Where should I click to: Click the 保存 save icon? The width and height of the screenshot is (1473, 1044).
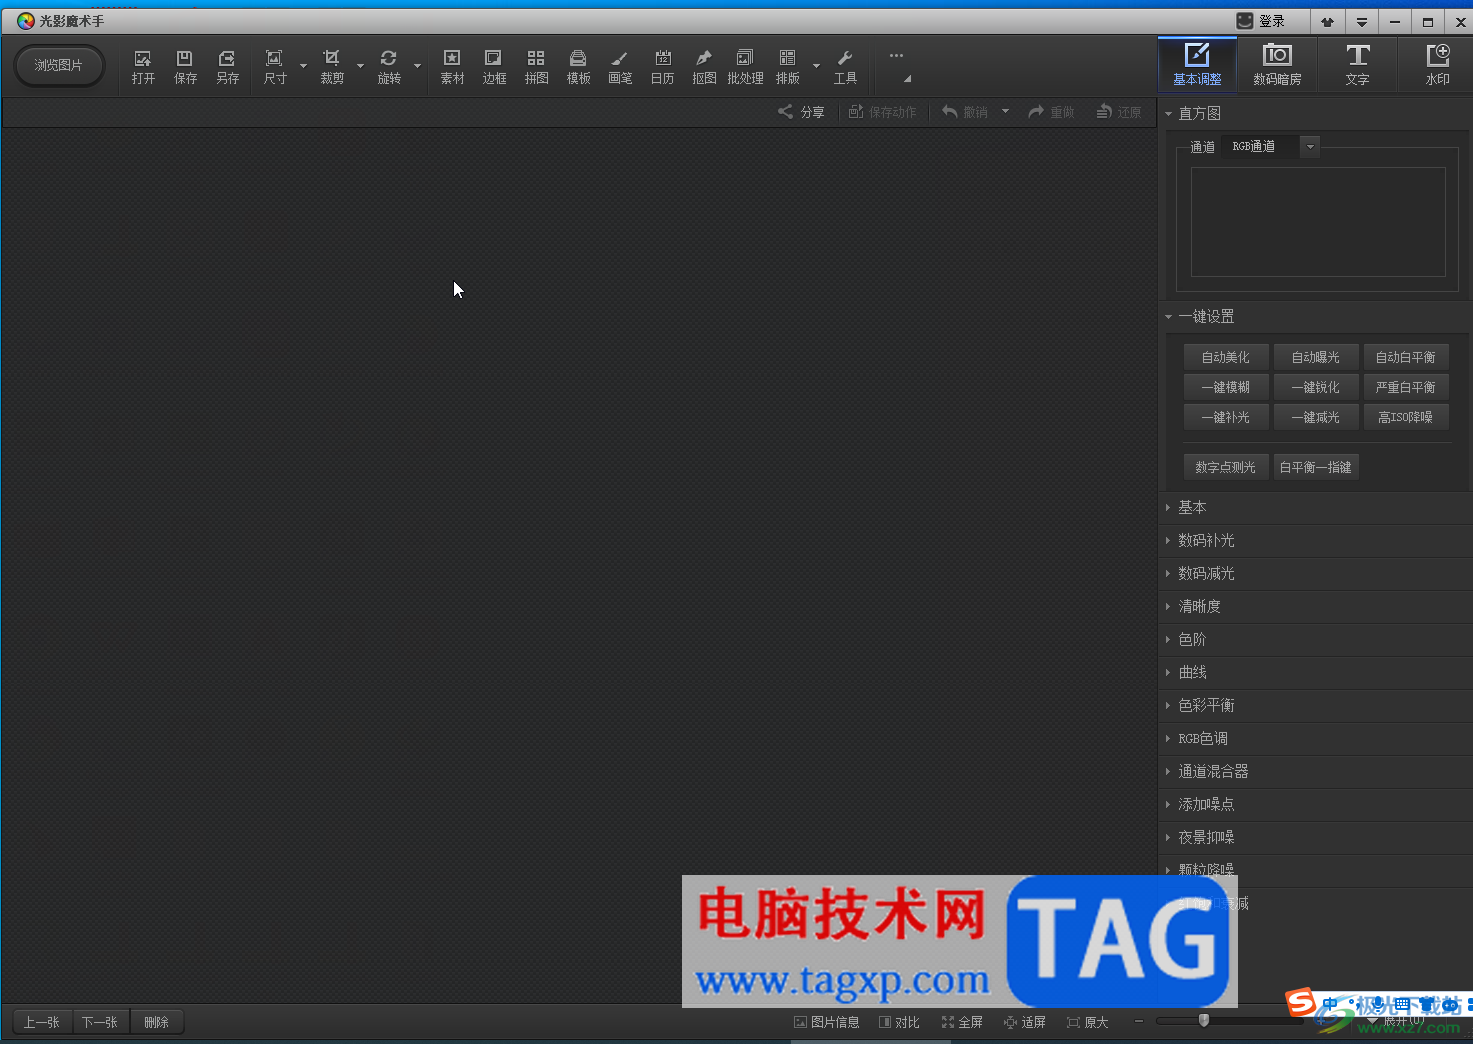[185, 67]
